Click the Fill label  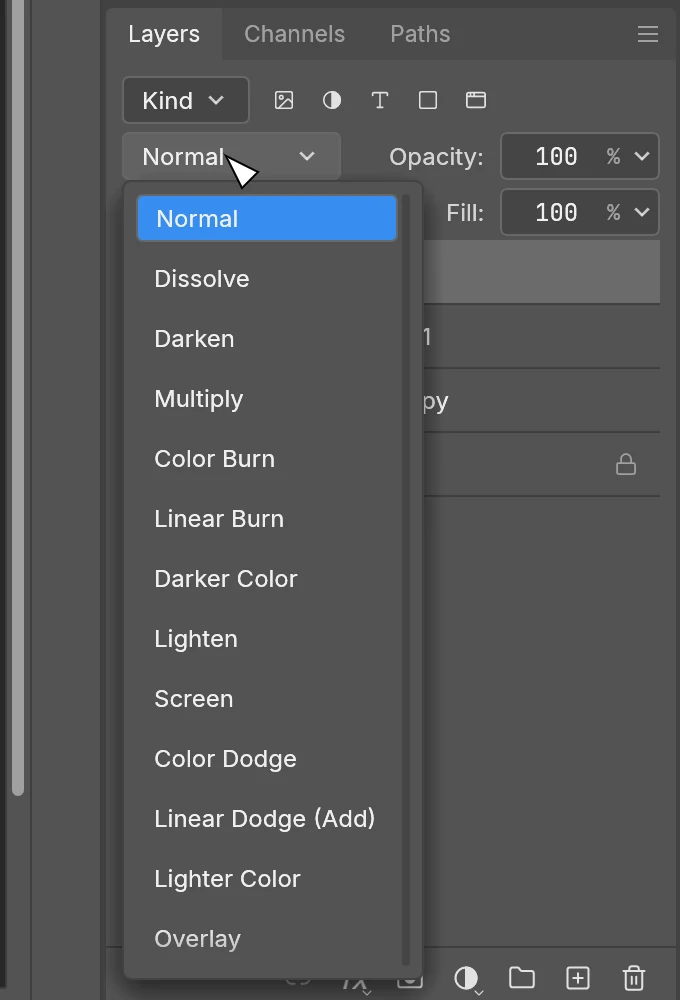coord(465,212)
